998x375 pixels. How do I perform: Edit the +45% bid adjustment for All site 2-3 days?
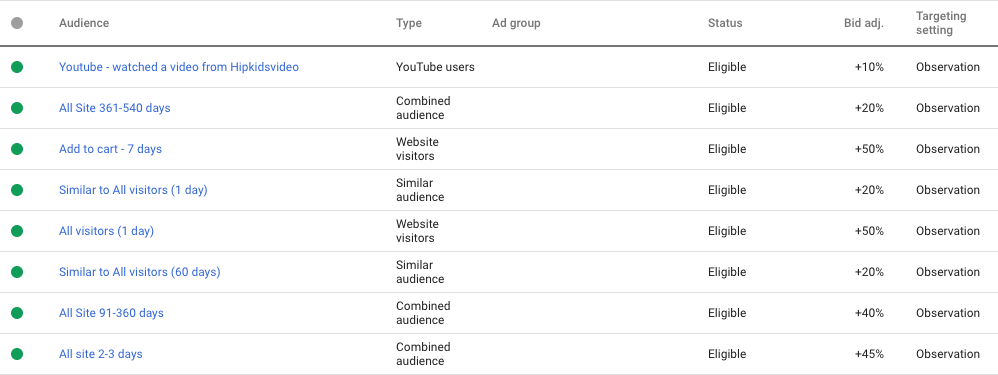coord(869,354)
